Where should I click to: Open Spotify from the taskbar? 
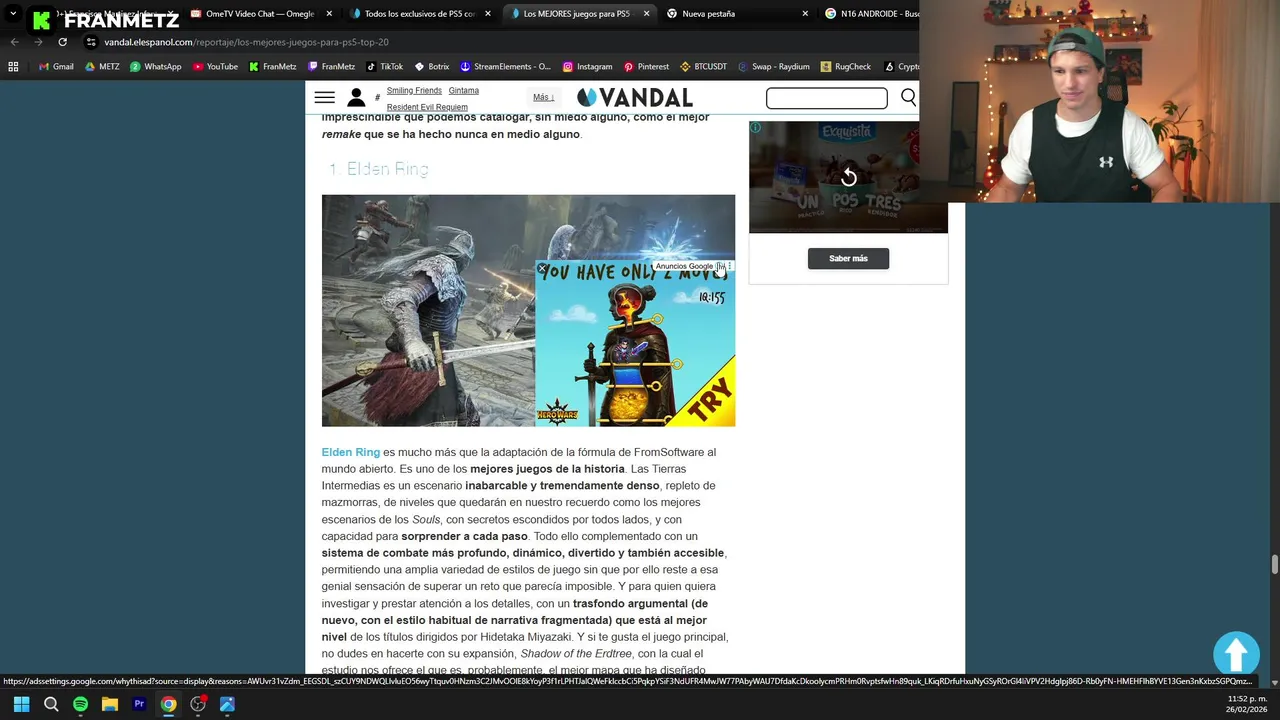80,704
